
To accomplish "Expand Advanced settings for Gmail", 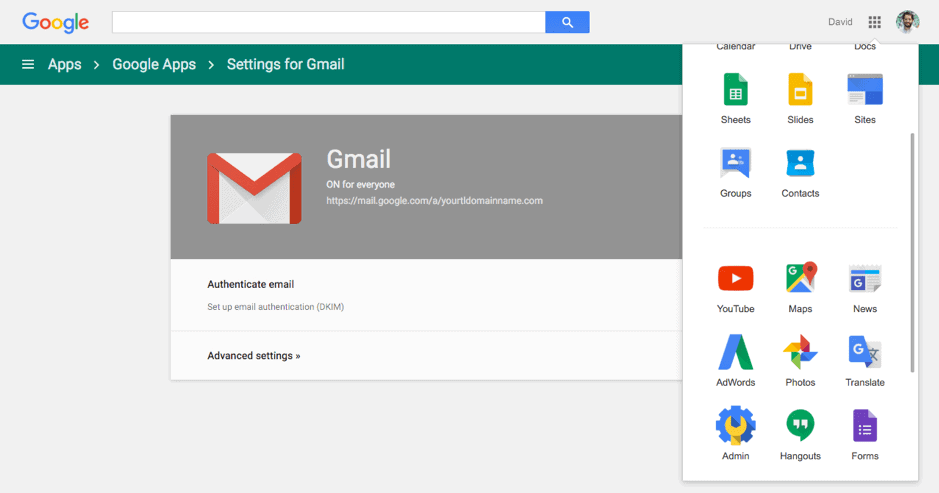I will pos(253,356).
